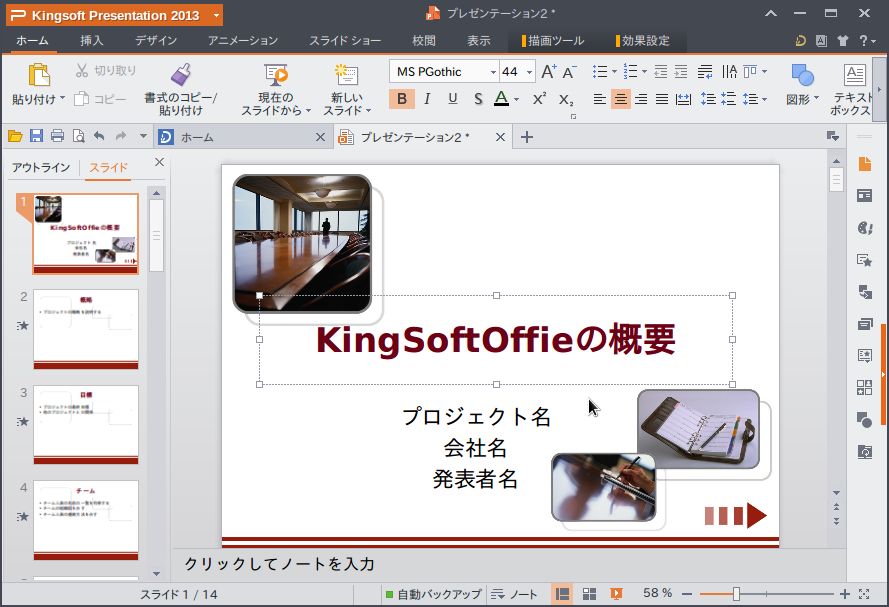Click the bulleted list icon
The width and height of the screenshot is (889, 607).
click(x=600, y=71)
